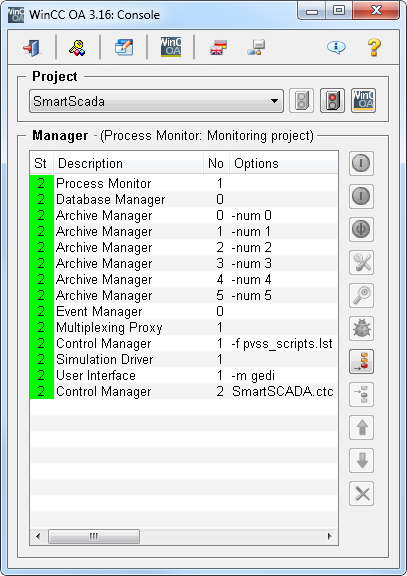407x576 pixels.
Task: Open the license keys icon
Action: (x=78, y=48)
